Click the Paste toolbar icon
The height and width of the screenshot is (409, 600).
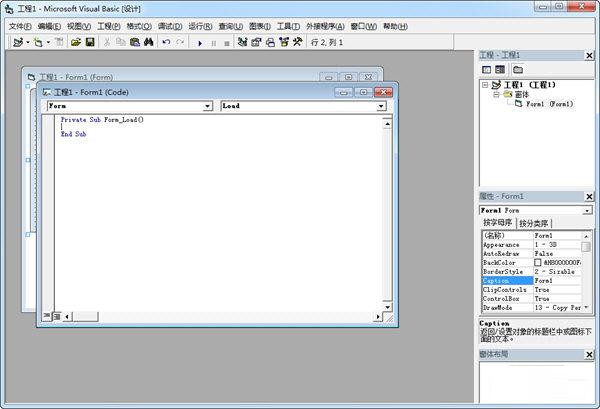coord(135,42)
